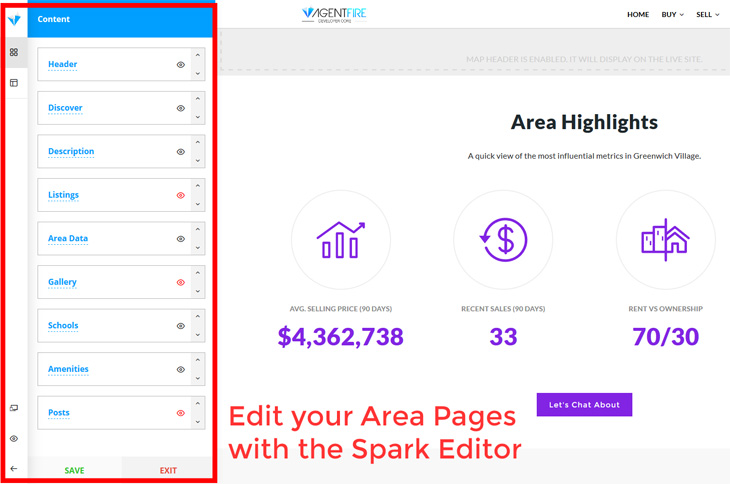Click the RENT VS OWNERSHIP label
The width and height of the screenshot is (730, 484).
(x=666, y=309)
